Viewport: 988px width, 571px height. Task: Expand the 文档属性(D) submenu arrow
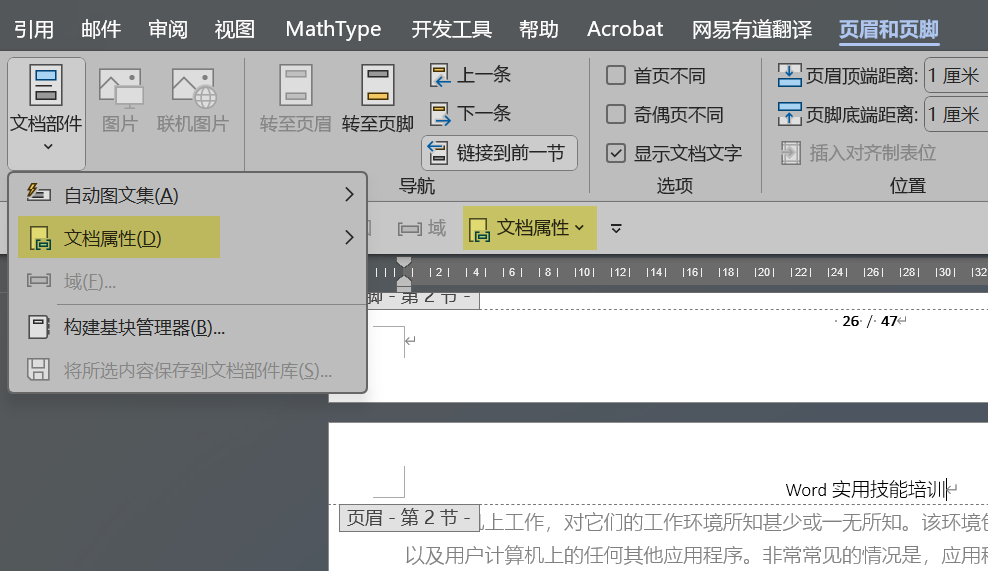[350, 238]
